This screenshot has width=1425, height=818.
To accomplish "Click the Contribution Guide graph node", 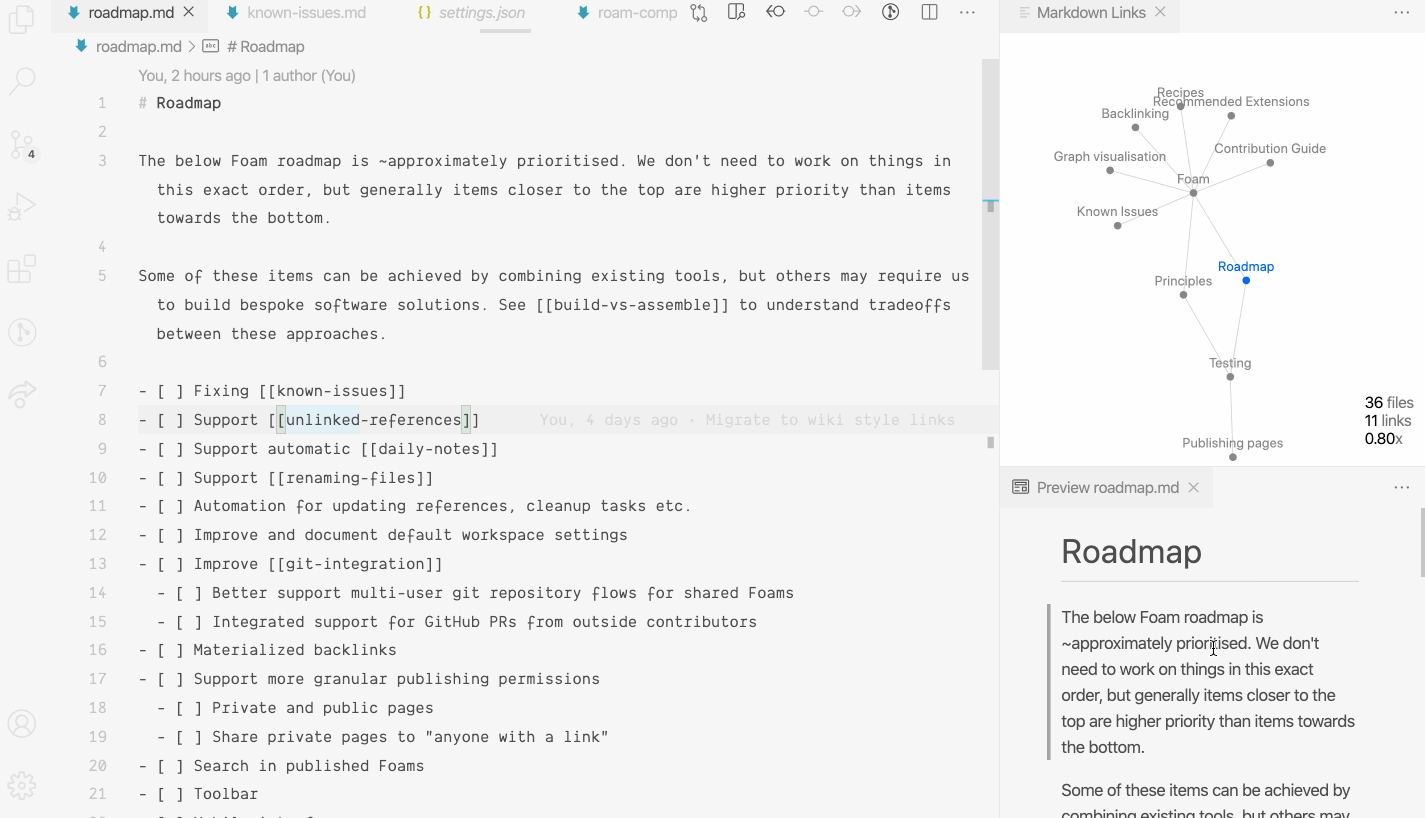I will pos(1270,162).
